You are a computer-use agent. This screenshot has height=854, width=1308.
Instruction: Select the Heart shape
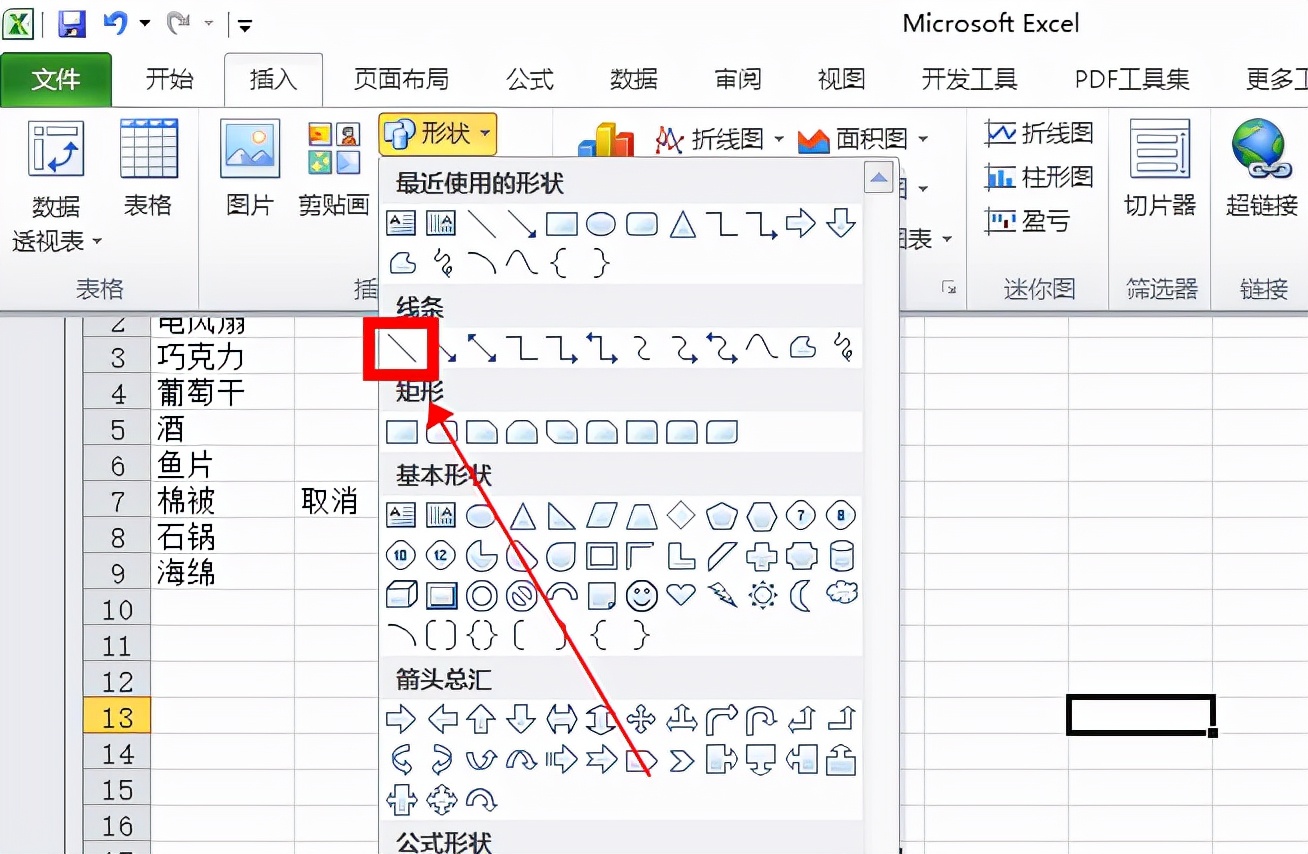pyautogui.click(x=681, y=594)
